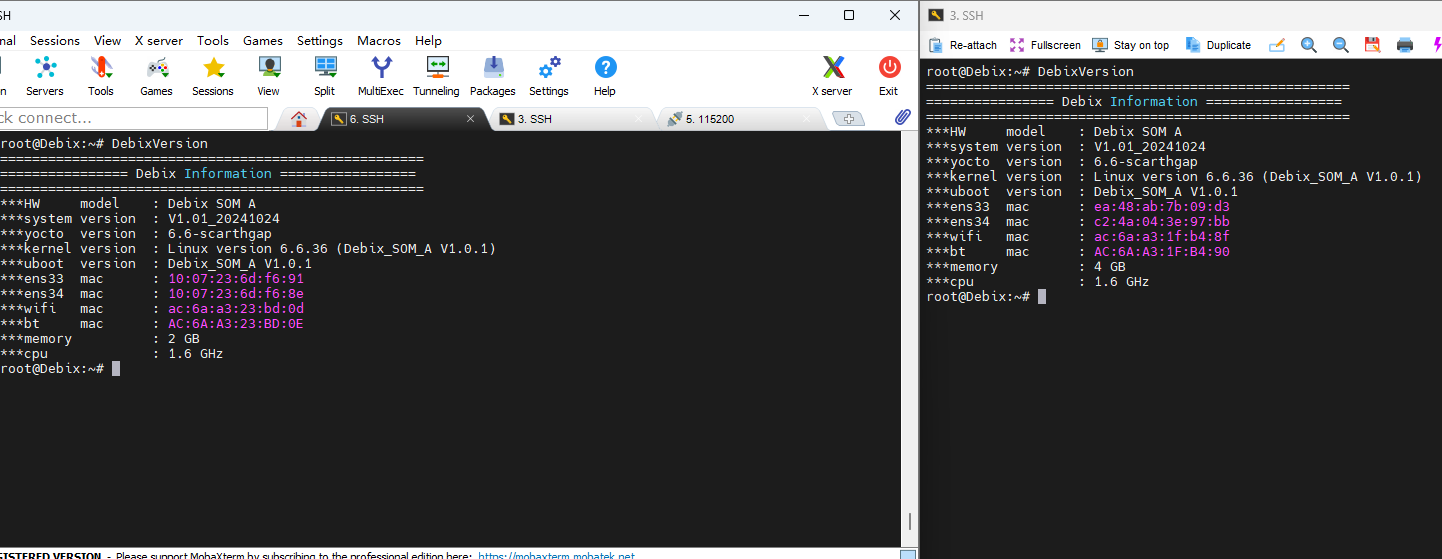
Task: Open the Macros menu
Action: pyautogui.click(x=379, y=41)
